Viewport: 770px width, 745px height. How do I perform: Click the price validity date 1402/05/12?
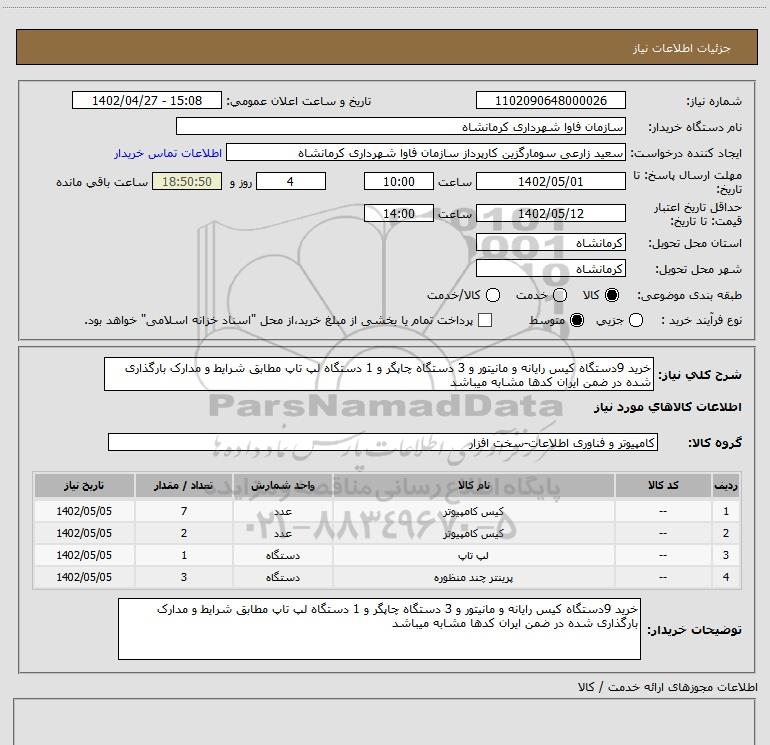(550, 214)
